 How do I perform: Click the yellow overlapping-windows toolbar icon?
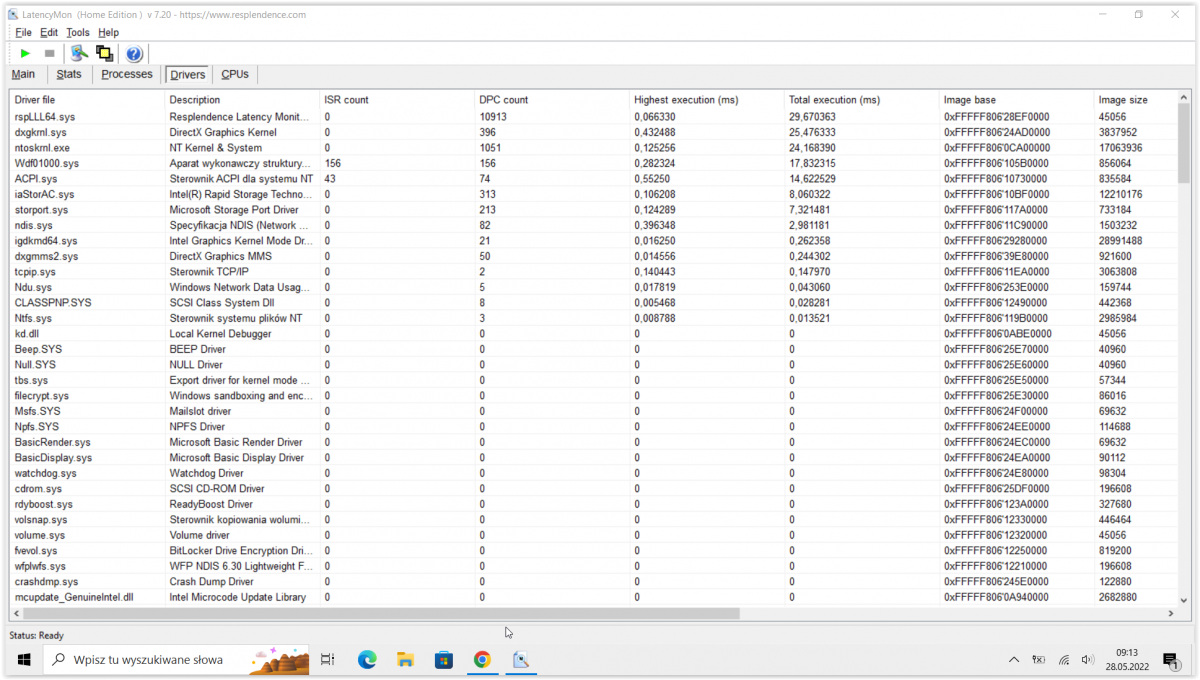coord(104,53)
